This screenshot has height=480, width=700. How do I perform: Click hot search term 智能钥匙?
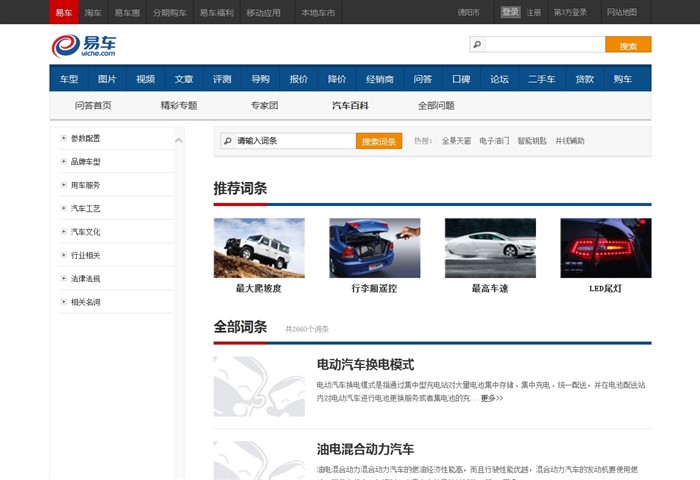tap(532, 141)
